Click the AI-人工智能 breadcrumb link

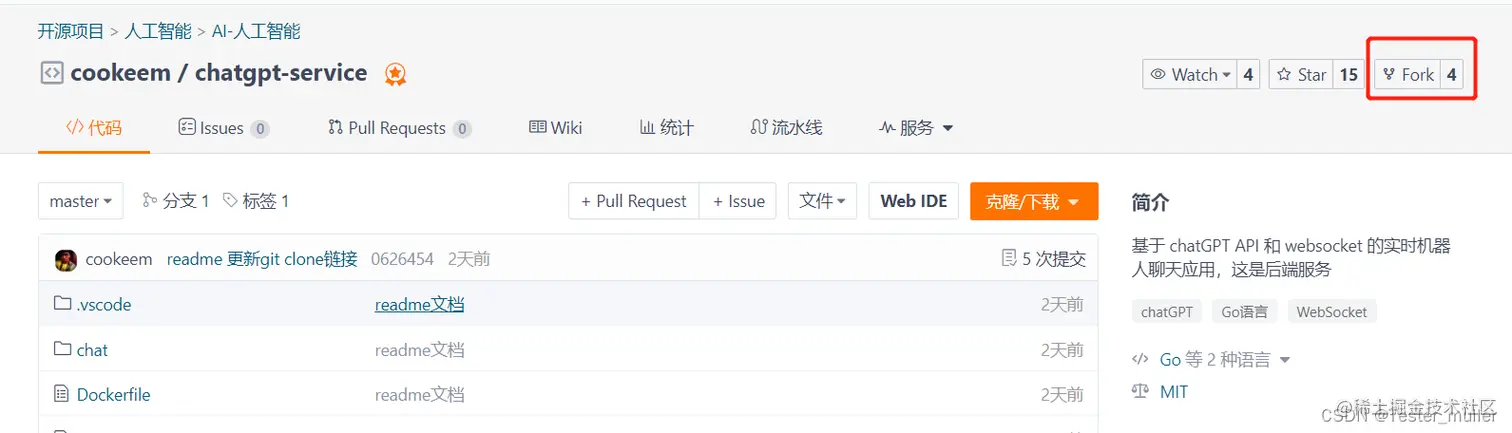click(256, 31)
